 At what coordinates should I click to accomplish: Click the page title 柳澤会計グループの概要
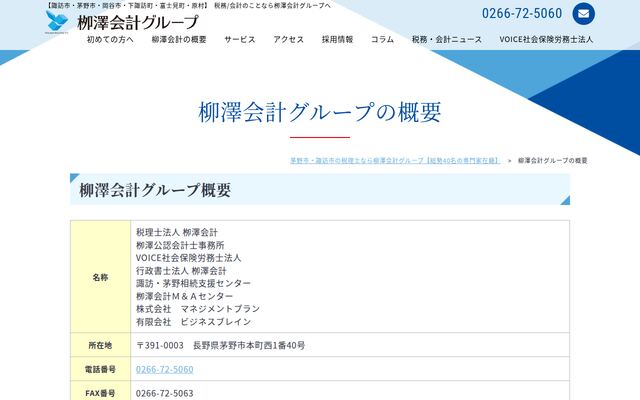(320, 112)
